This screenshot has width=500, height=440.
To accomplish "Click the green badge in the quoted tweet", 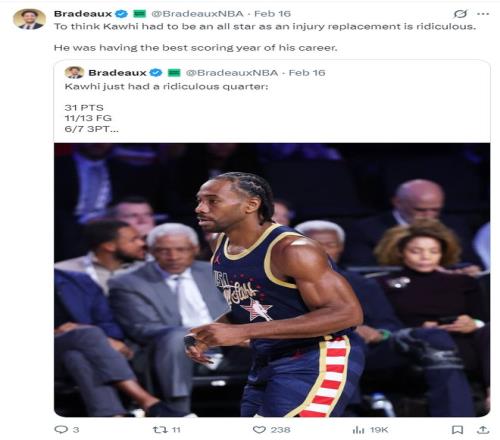I will point(174,73).
